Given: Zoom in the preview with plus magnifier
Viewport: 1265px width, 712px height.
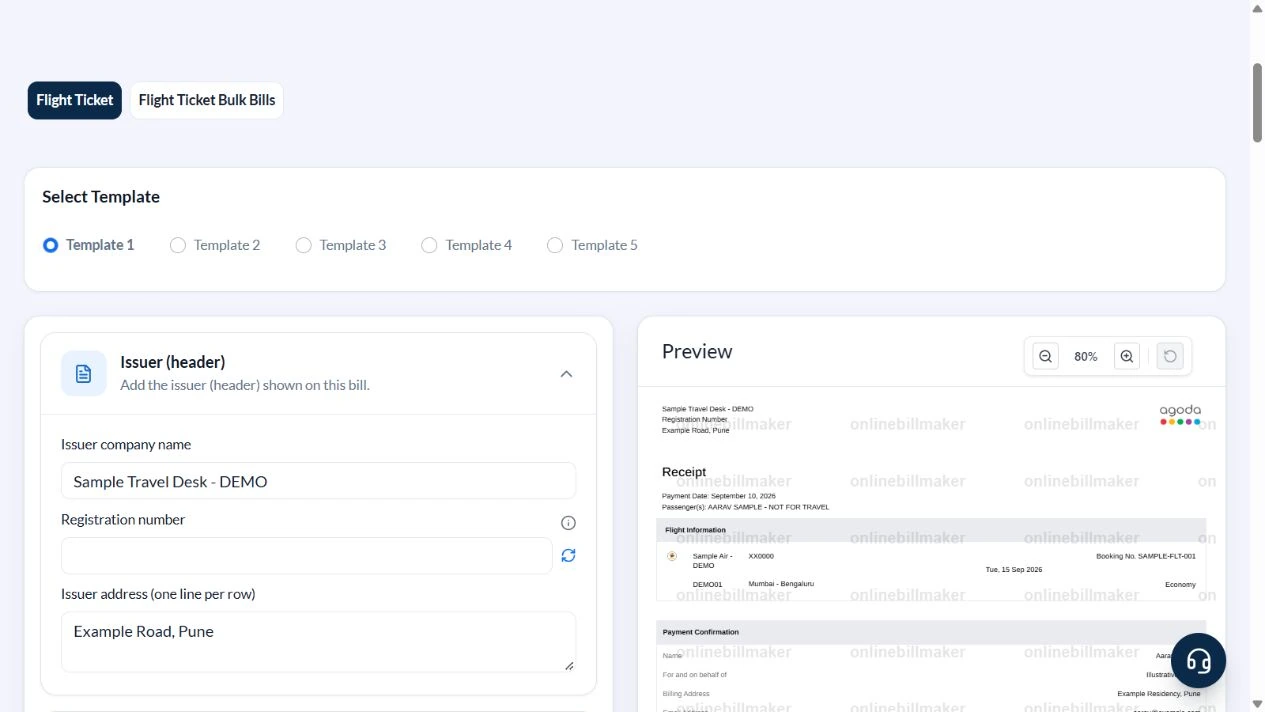Looking at the screenshot, I should [x=1127, y=356].
